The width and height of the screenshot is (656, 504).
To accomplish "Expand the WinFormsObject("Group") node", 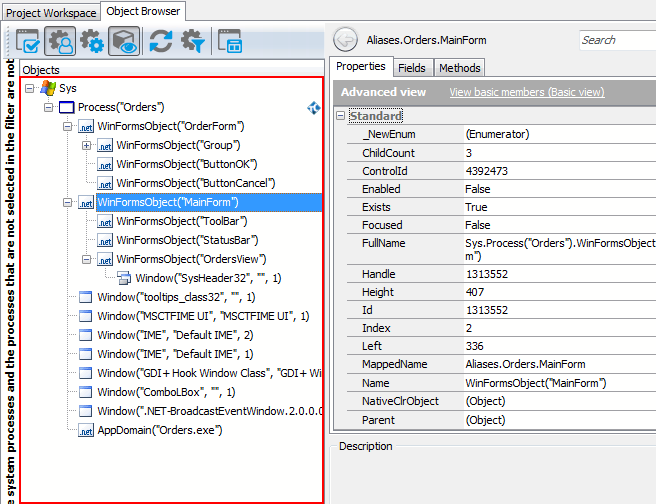I will coord(86,145).
